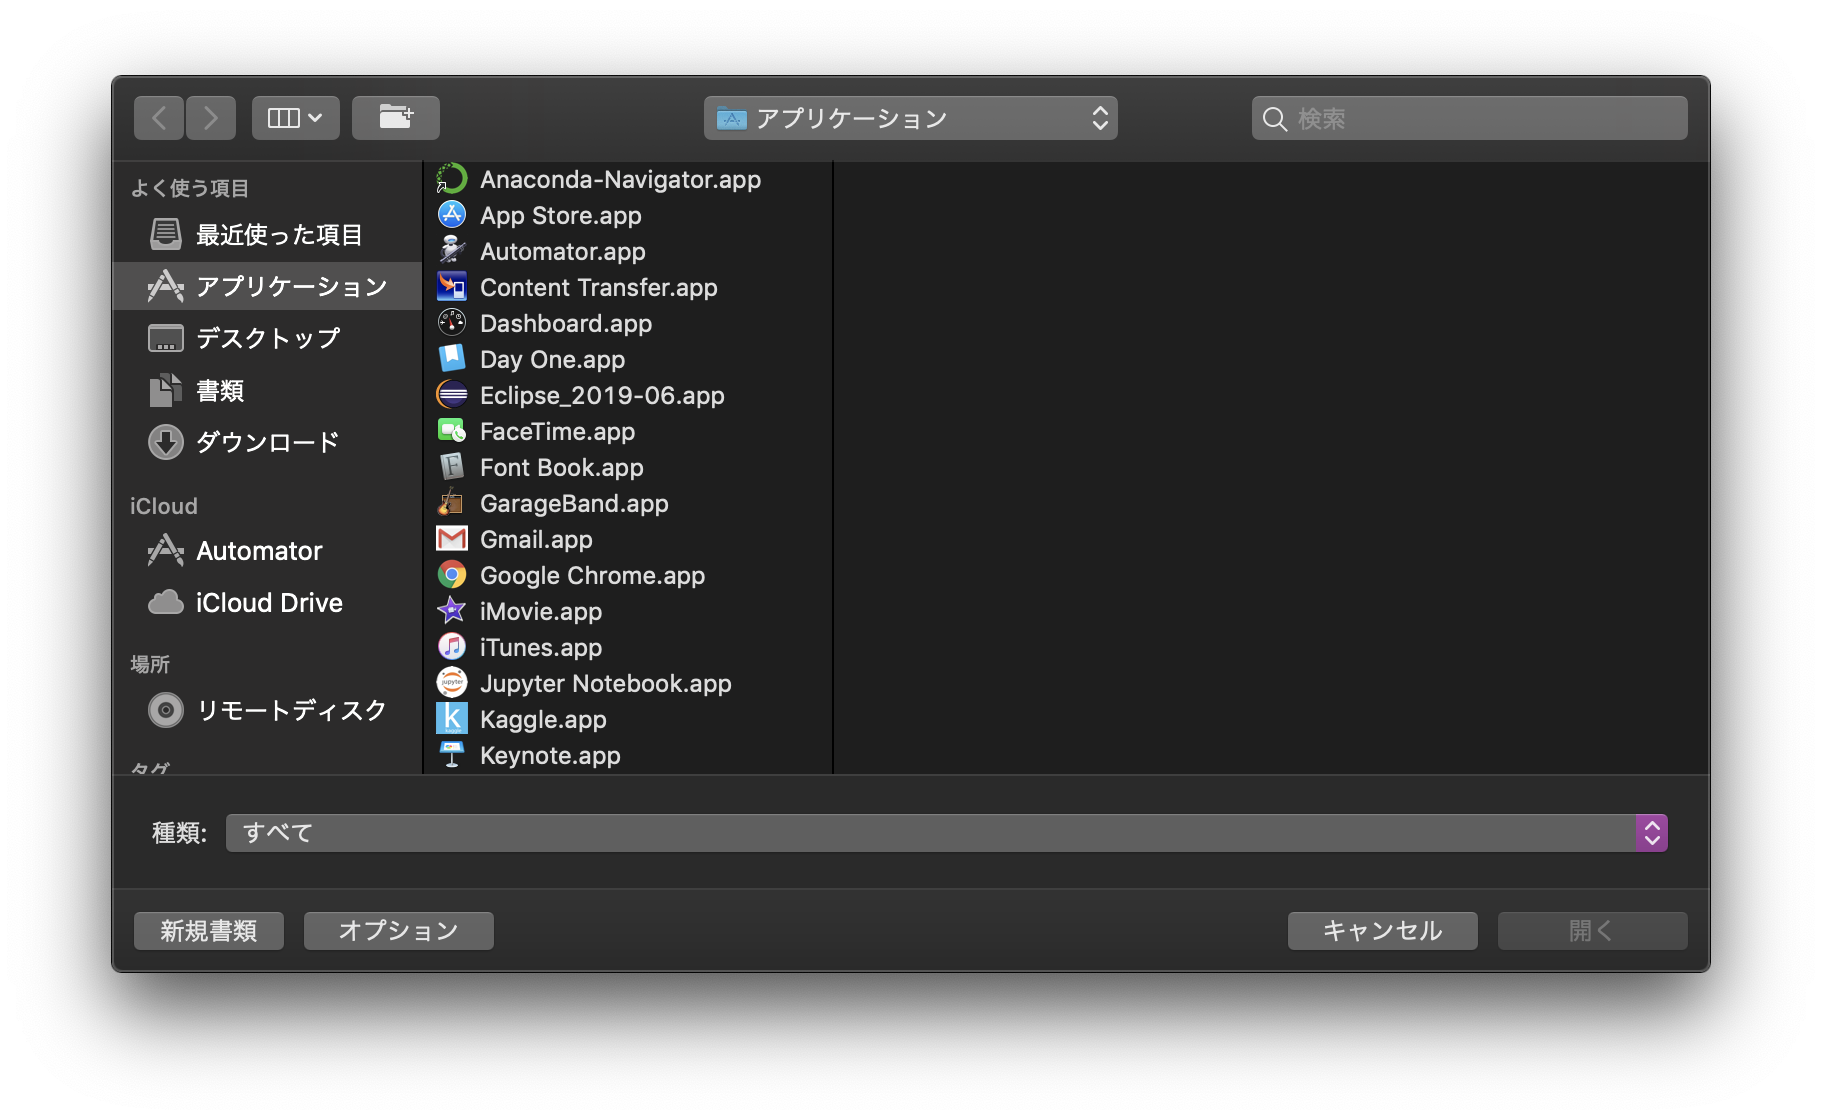This screenshot has height=1120, width=1822.
Task: Click the キャンセル button
Action: click(1383, 931)
